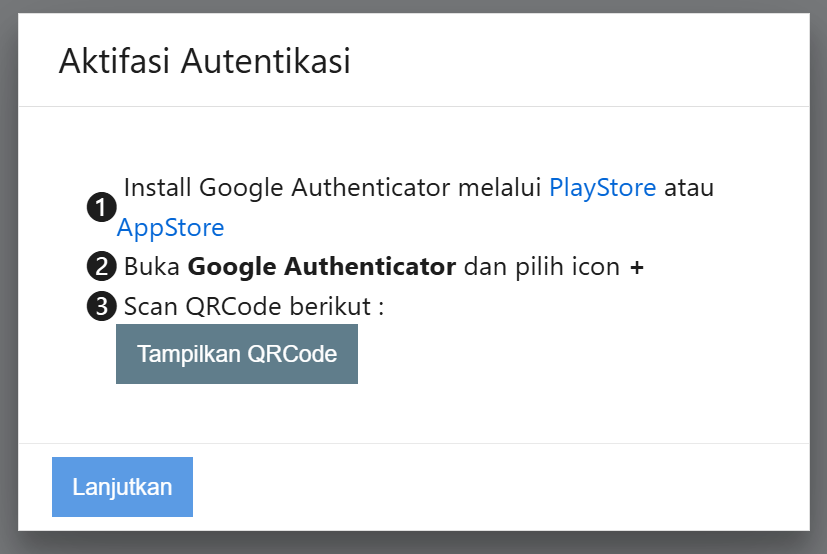Show the QR code with Tampilkan QRCode

[237, 354]
